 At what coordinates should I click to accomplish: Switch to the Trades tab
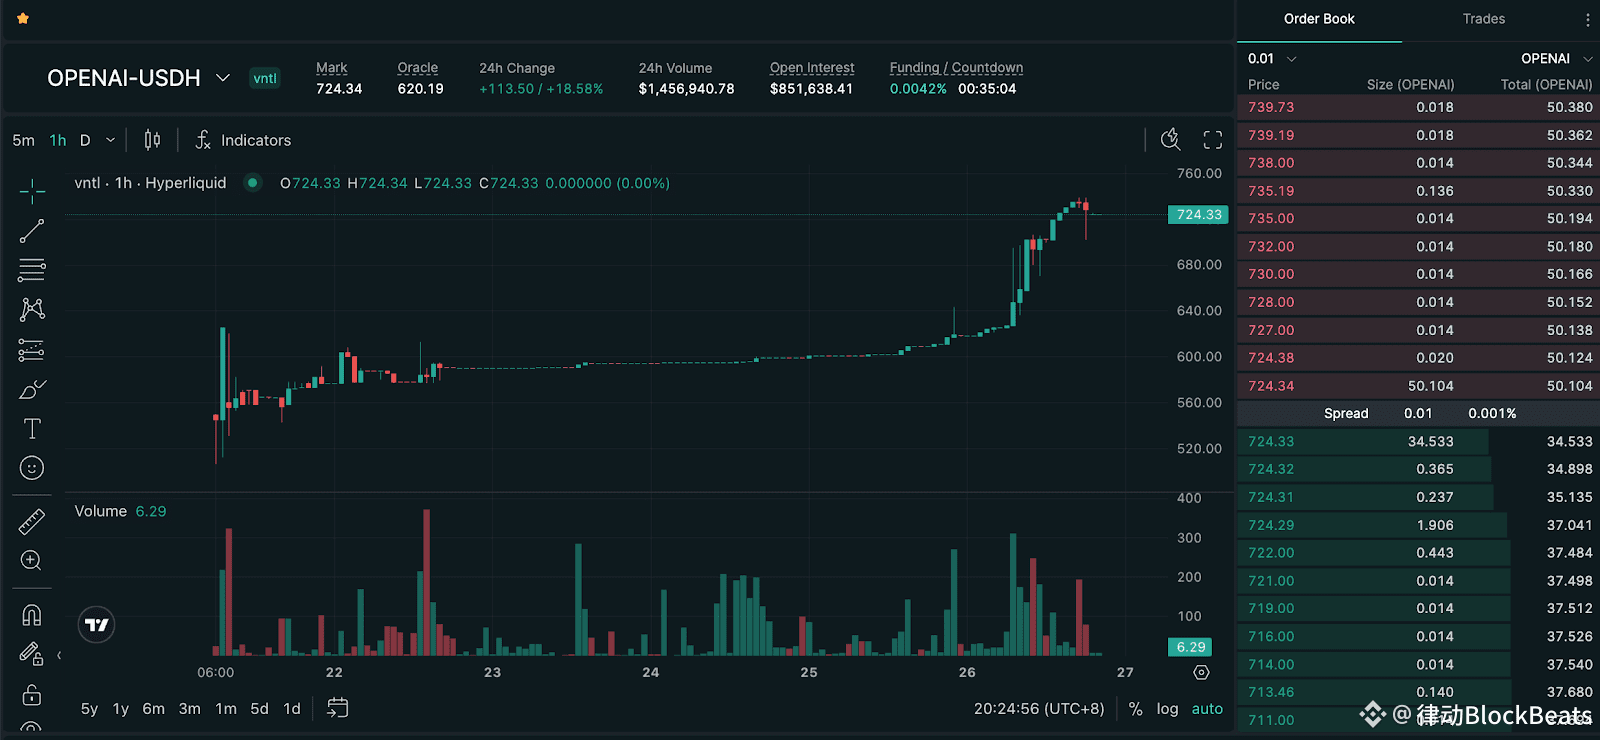[1483, 19]
